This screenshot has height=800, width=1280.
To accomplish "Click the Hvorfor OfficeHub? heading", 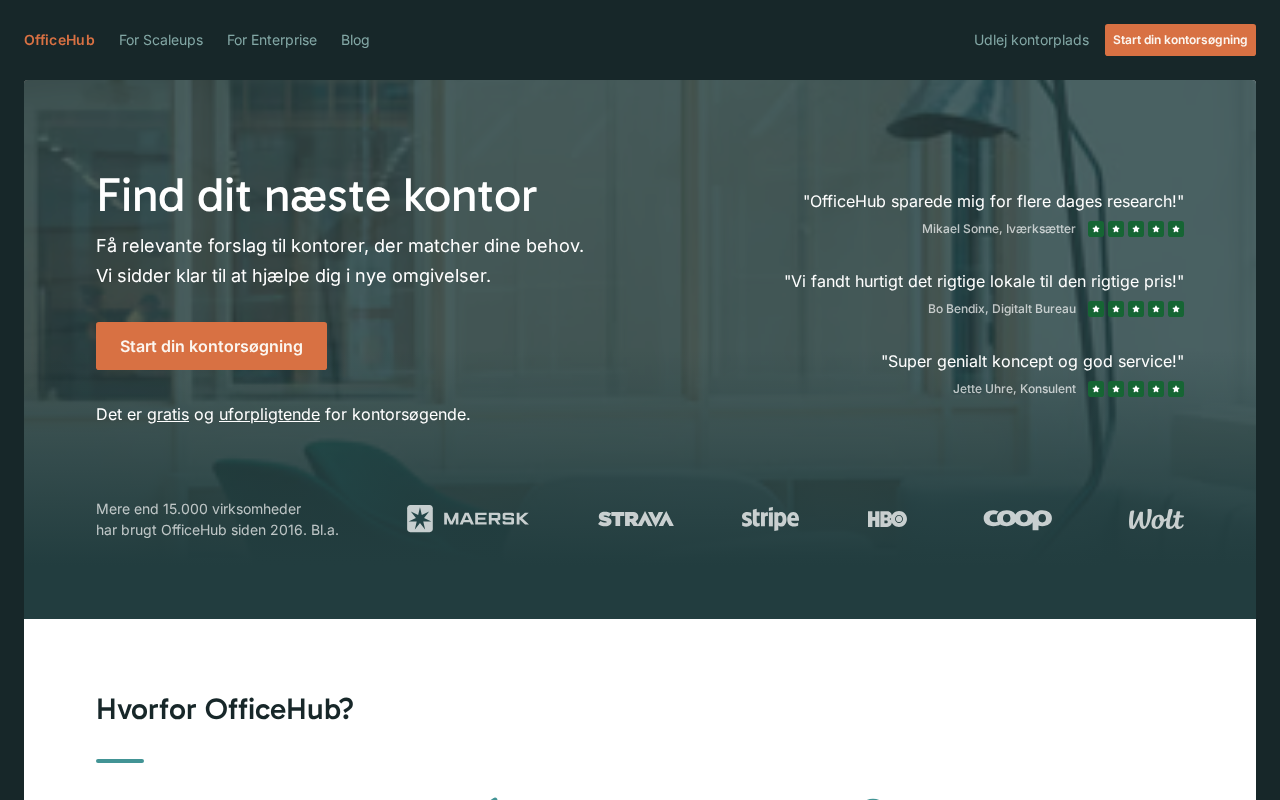I will [x=225, y=709].
